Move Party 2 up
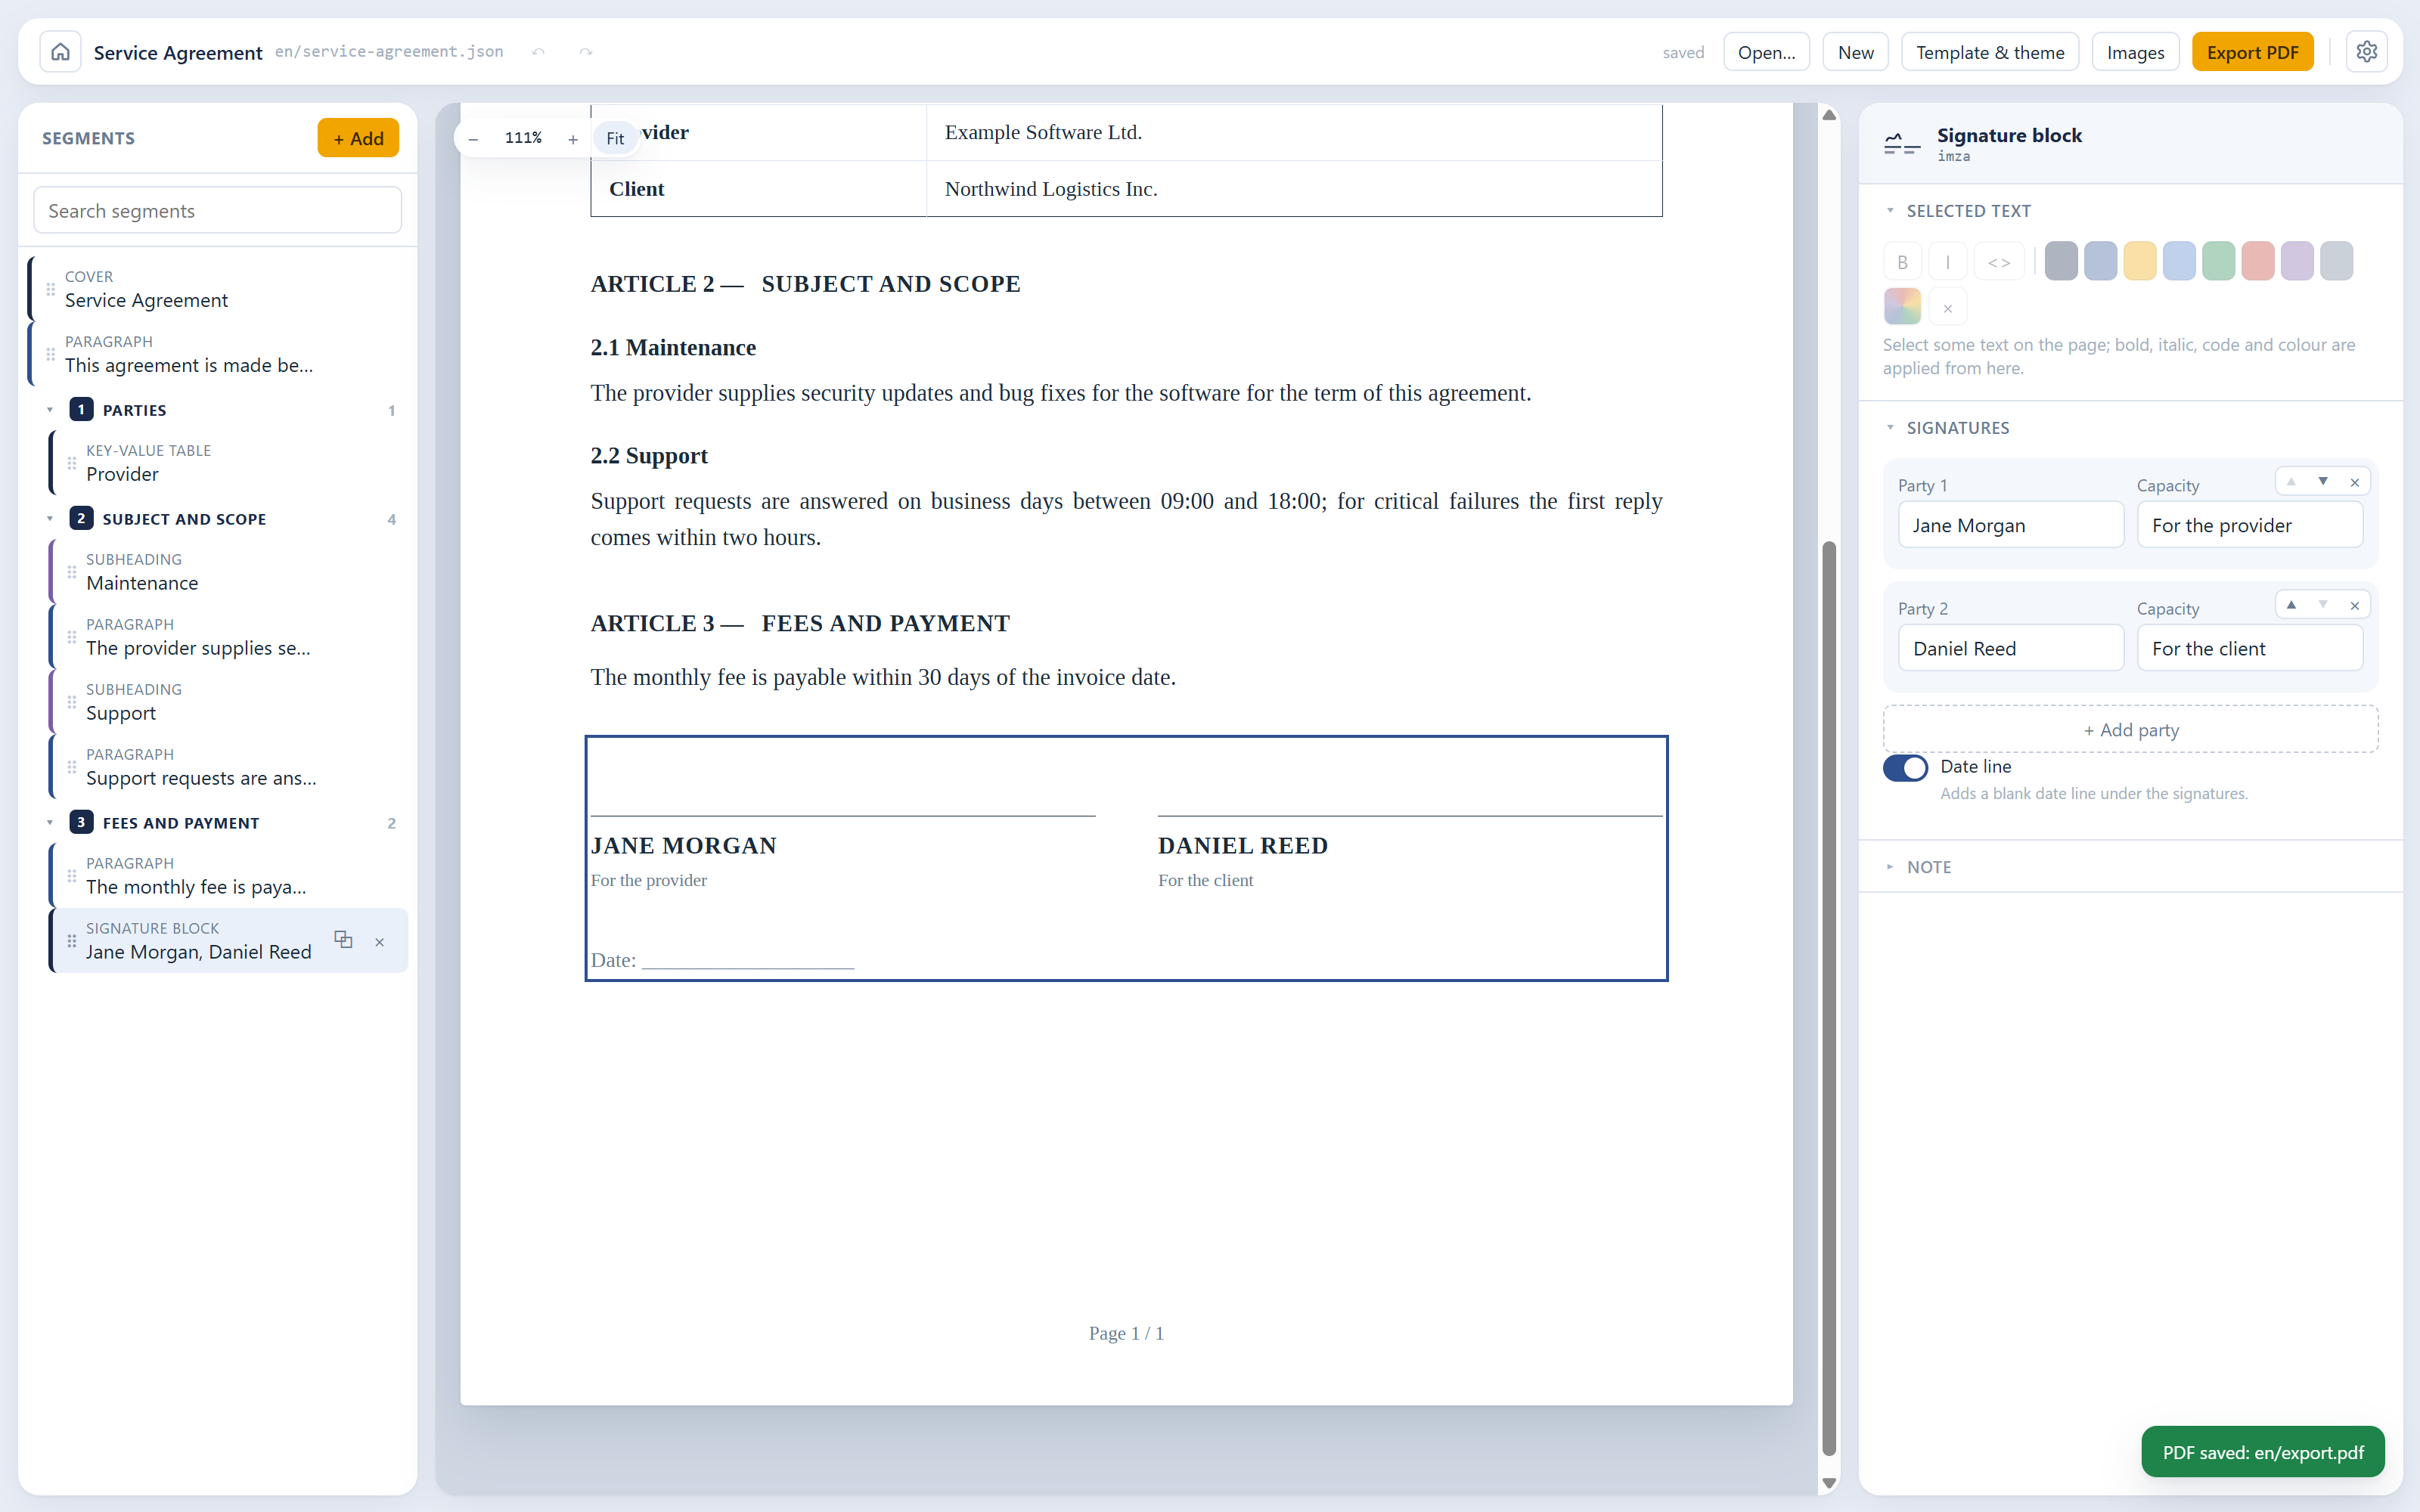The width and height of the screenshot is (2420, 1512). [x=2291, y=605]
